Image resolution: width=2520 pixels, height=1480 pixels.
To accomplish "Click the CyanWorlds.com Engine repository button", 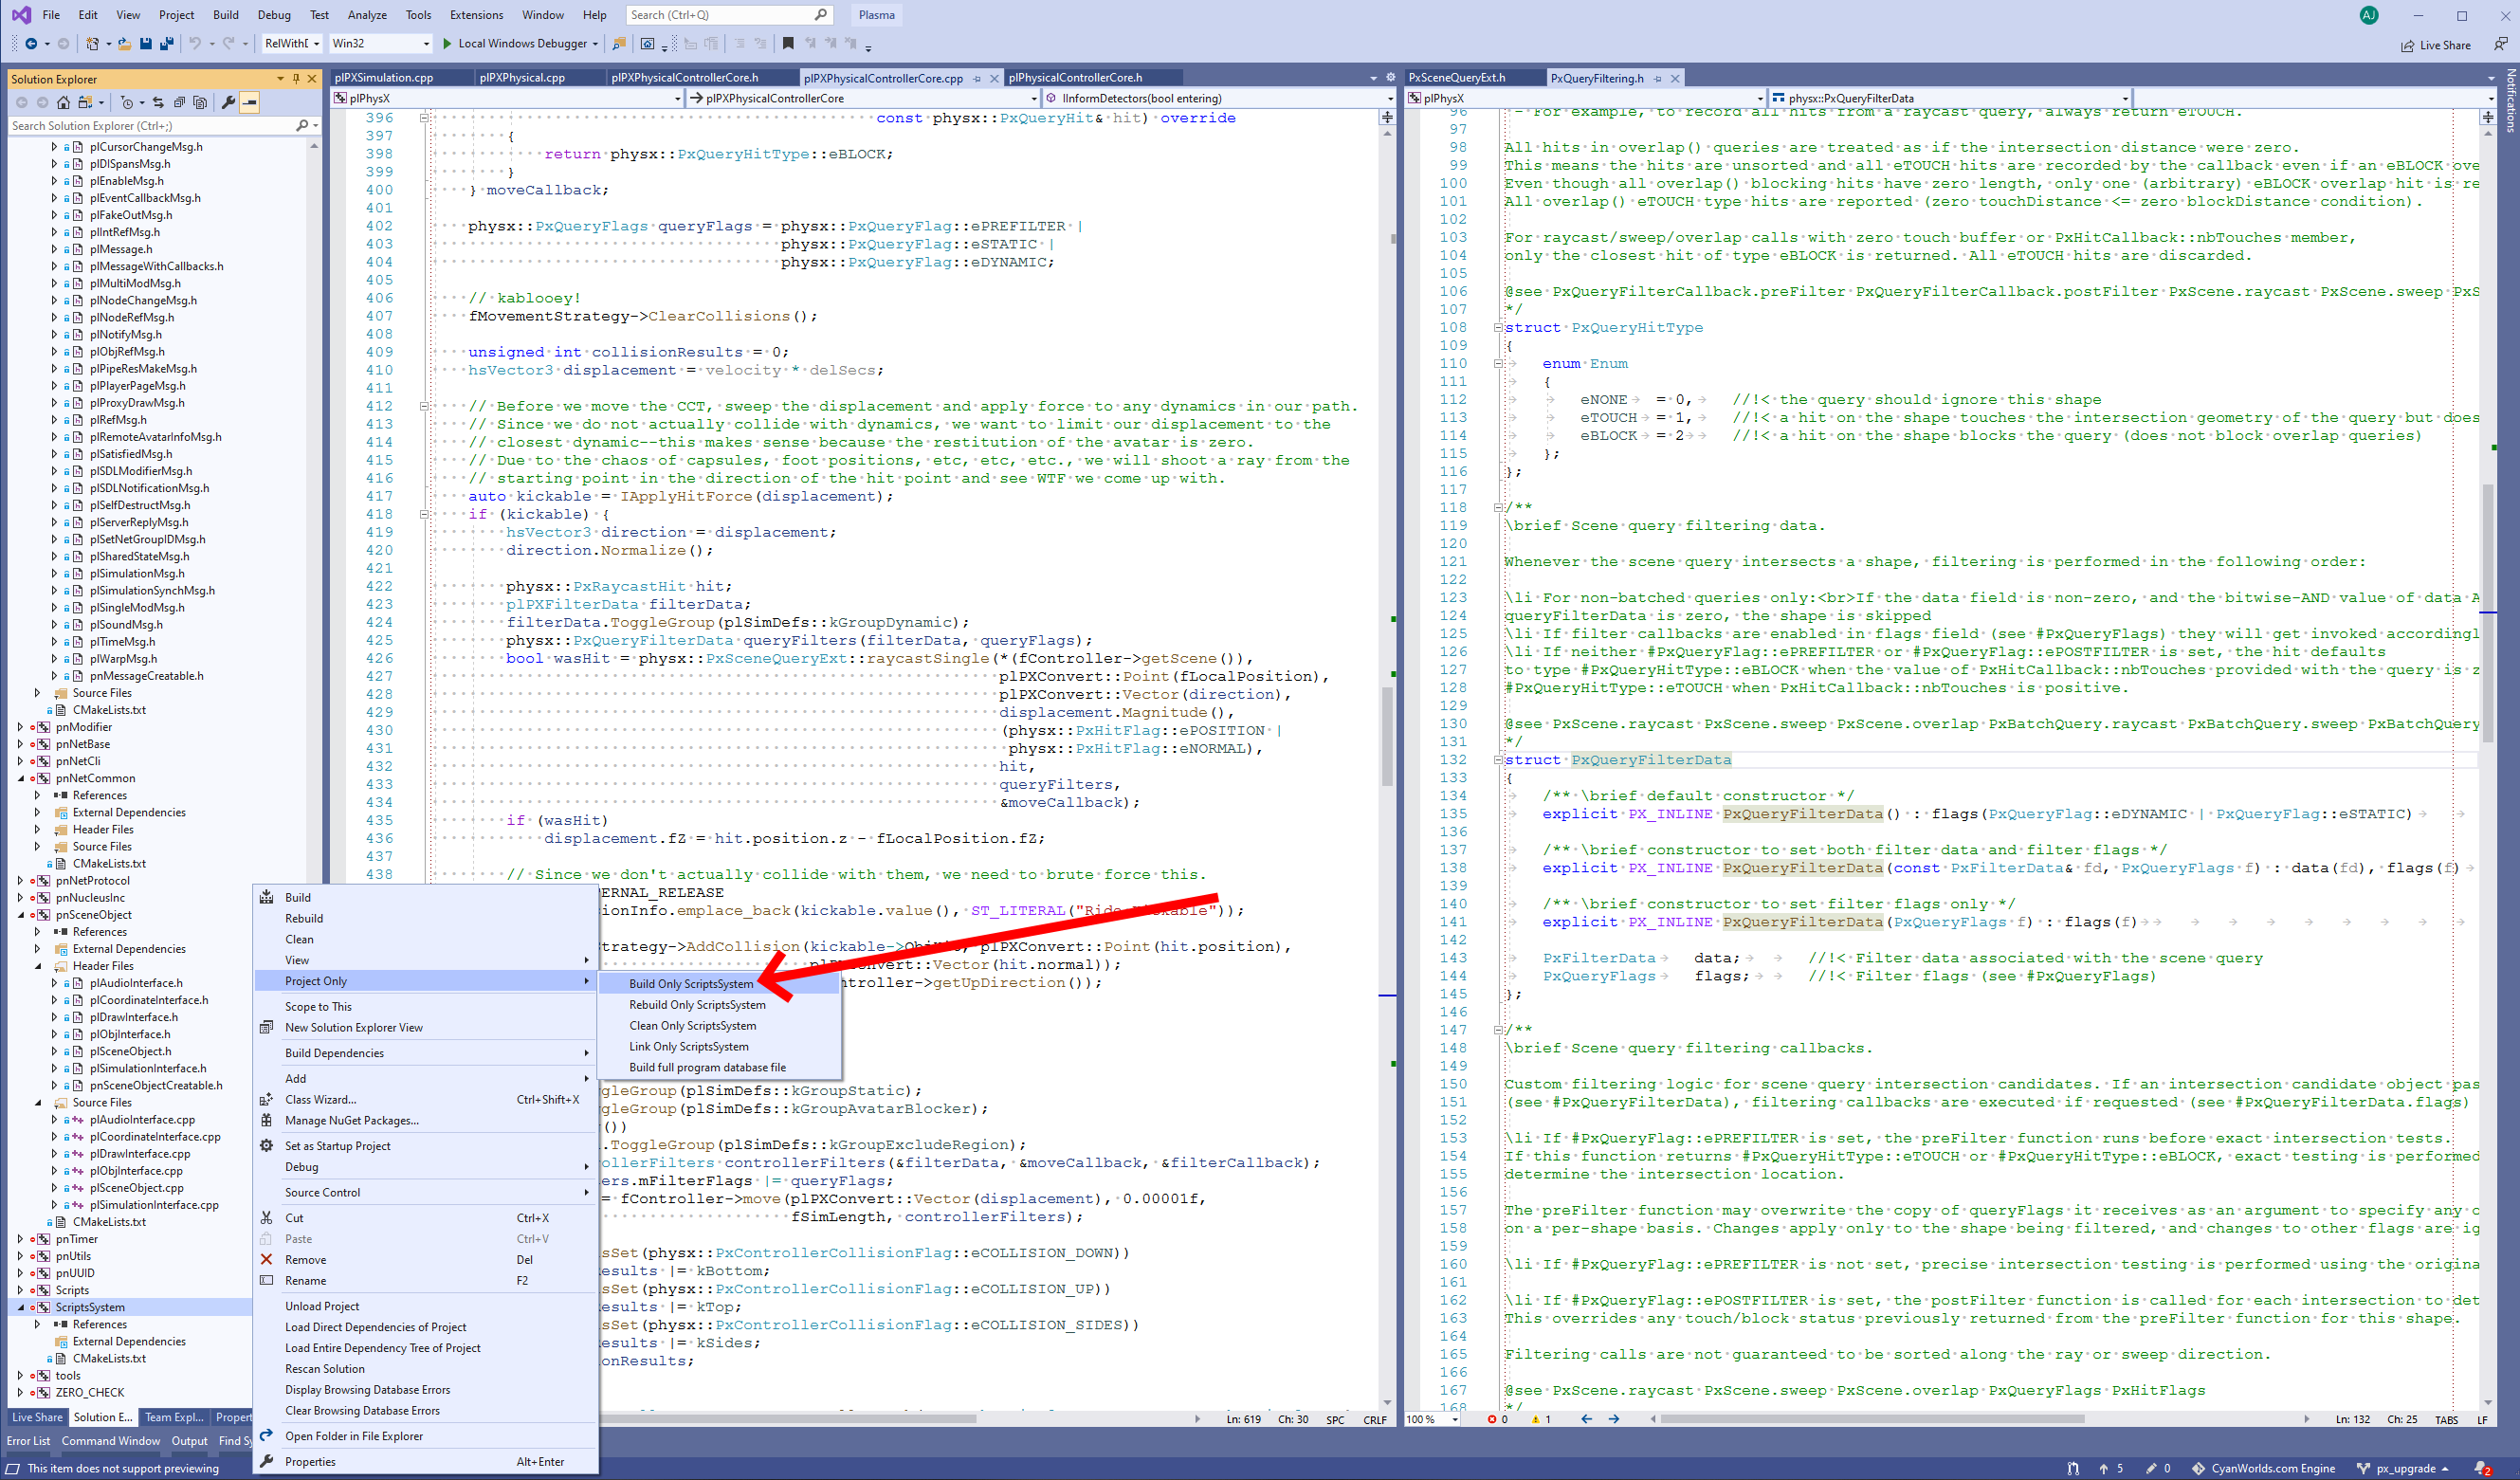I will (2264, 1468).
